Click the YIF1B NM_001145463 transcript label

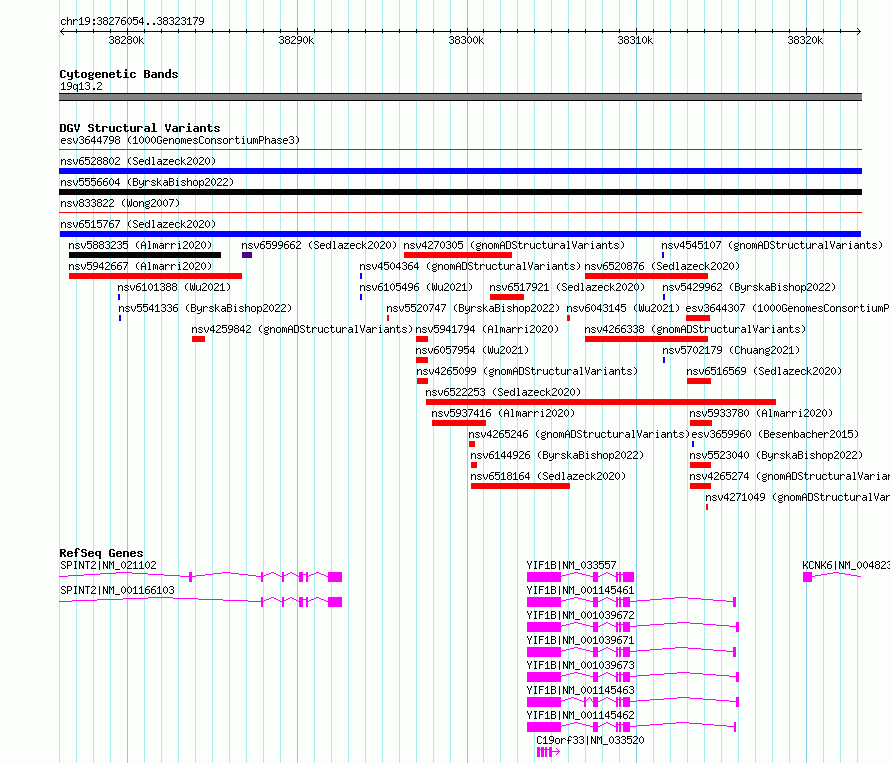(x=581, y=690)
